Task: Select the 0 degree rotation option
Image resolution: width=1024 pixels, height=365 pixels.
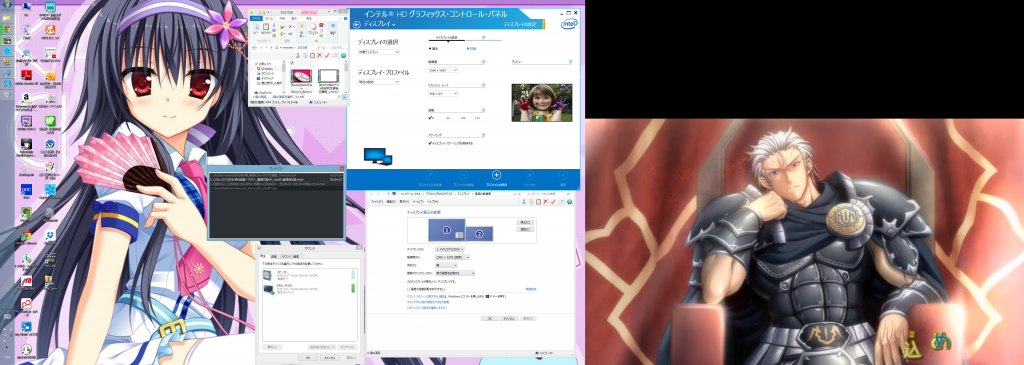Action: (430, 118)
